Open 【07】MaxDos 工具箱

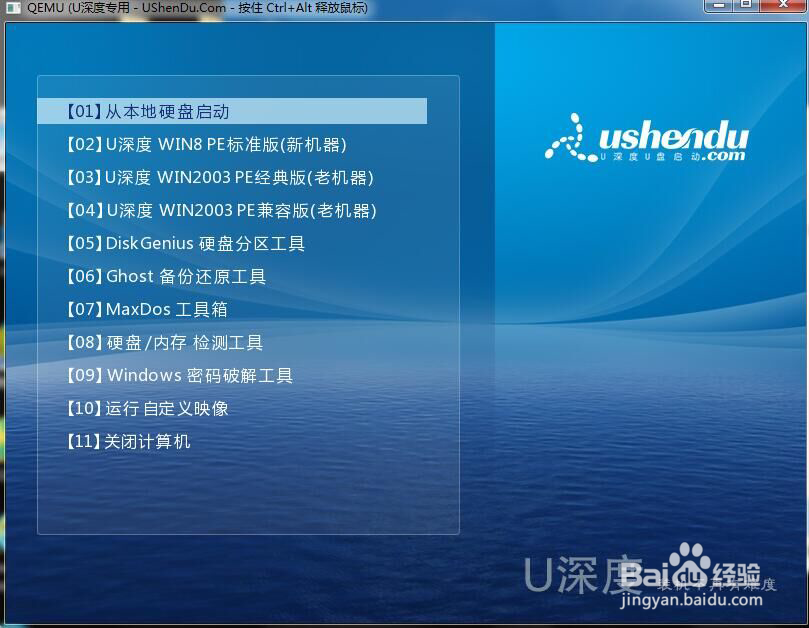[147, 309]
